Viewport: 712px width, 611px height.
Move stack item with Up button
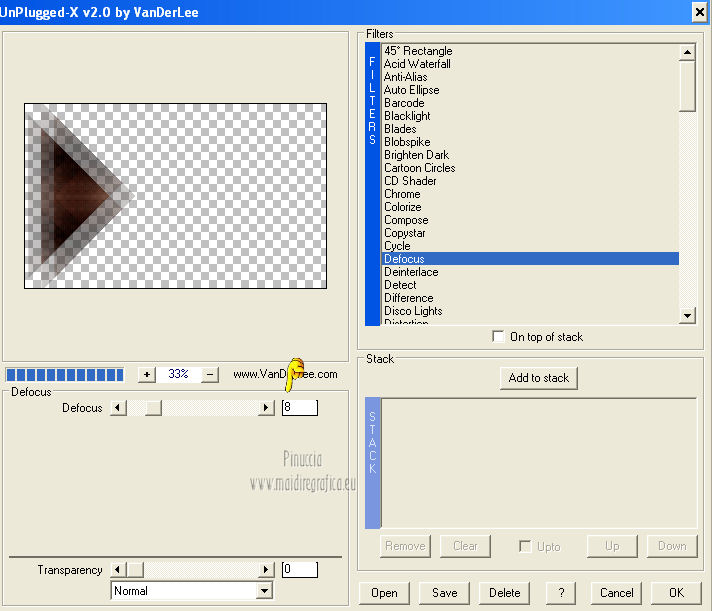pyautogui.click(x=612, y=546)
